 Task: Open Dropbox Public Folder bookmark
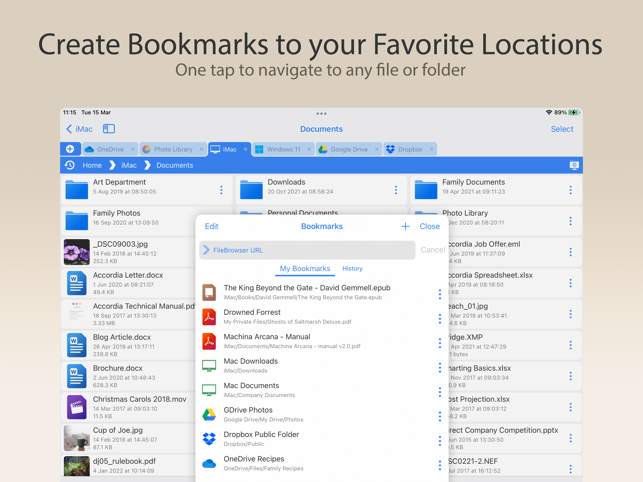[x=316, y=439]
